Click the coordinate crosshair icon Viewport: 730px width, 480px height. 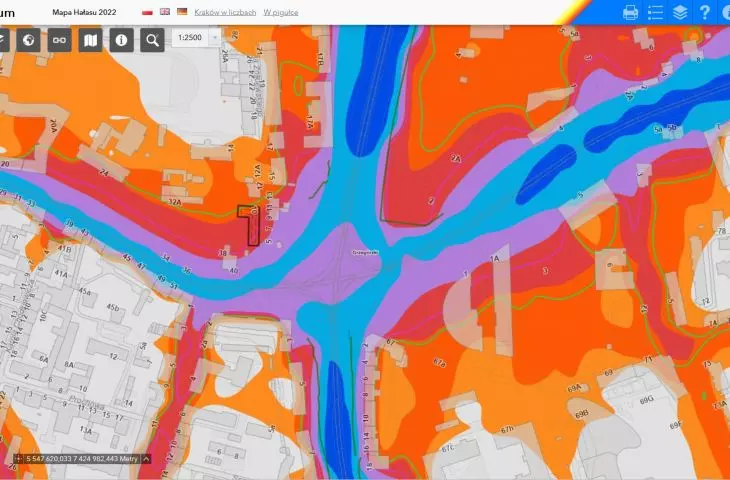click(x=19, y=459)
